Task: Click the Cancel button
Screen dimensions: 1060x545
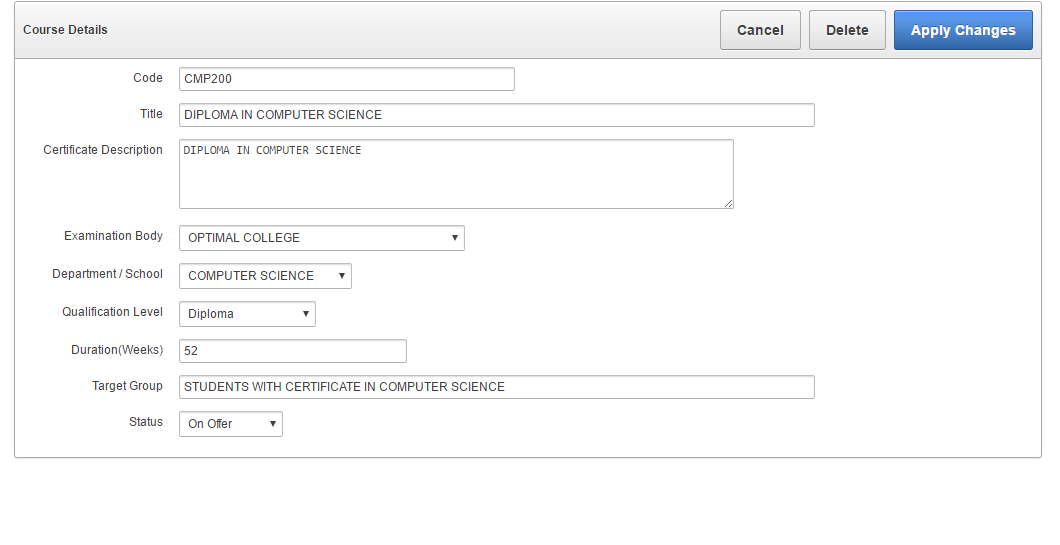Action: pyautogui.click(x=760, y=30)
